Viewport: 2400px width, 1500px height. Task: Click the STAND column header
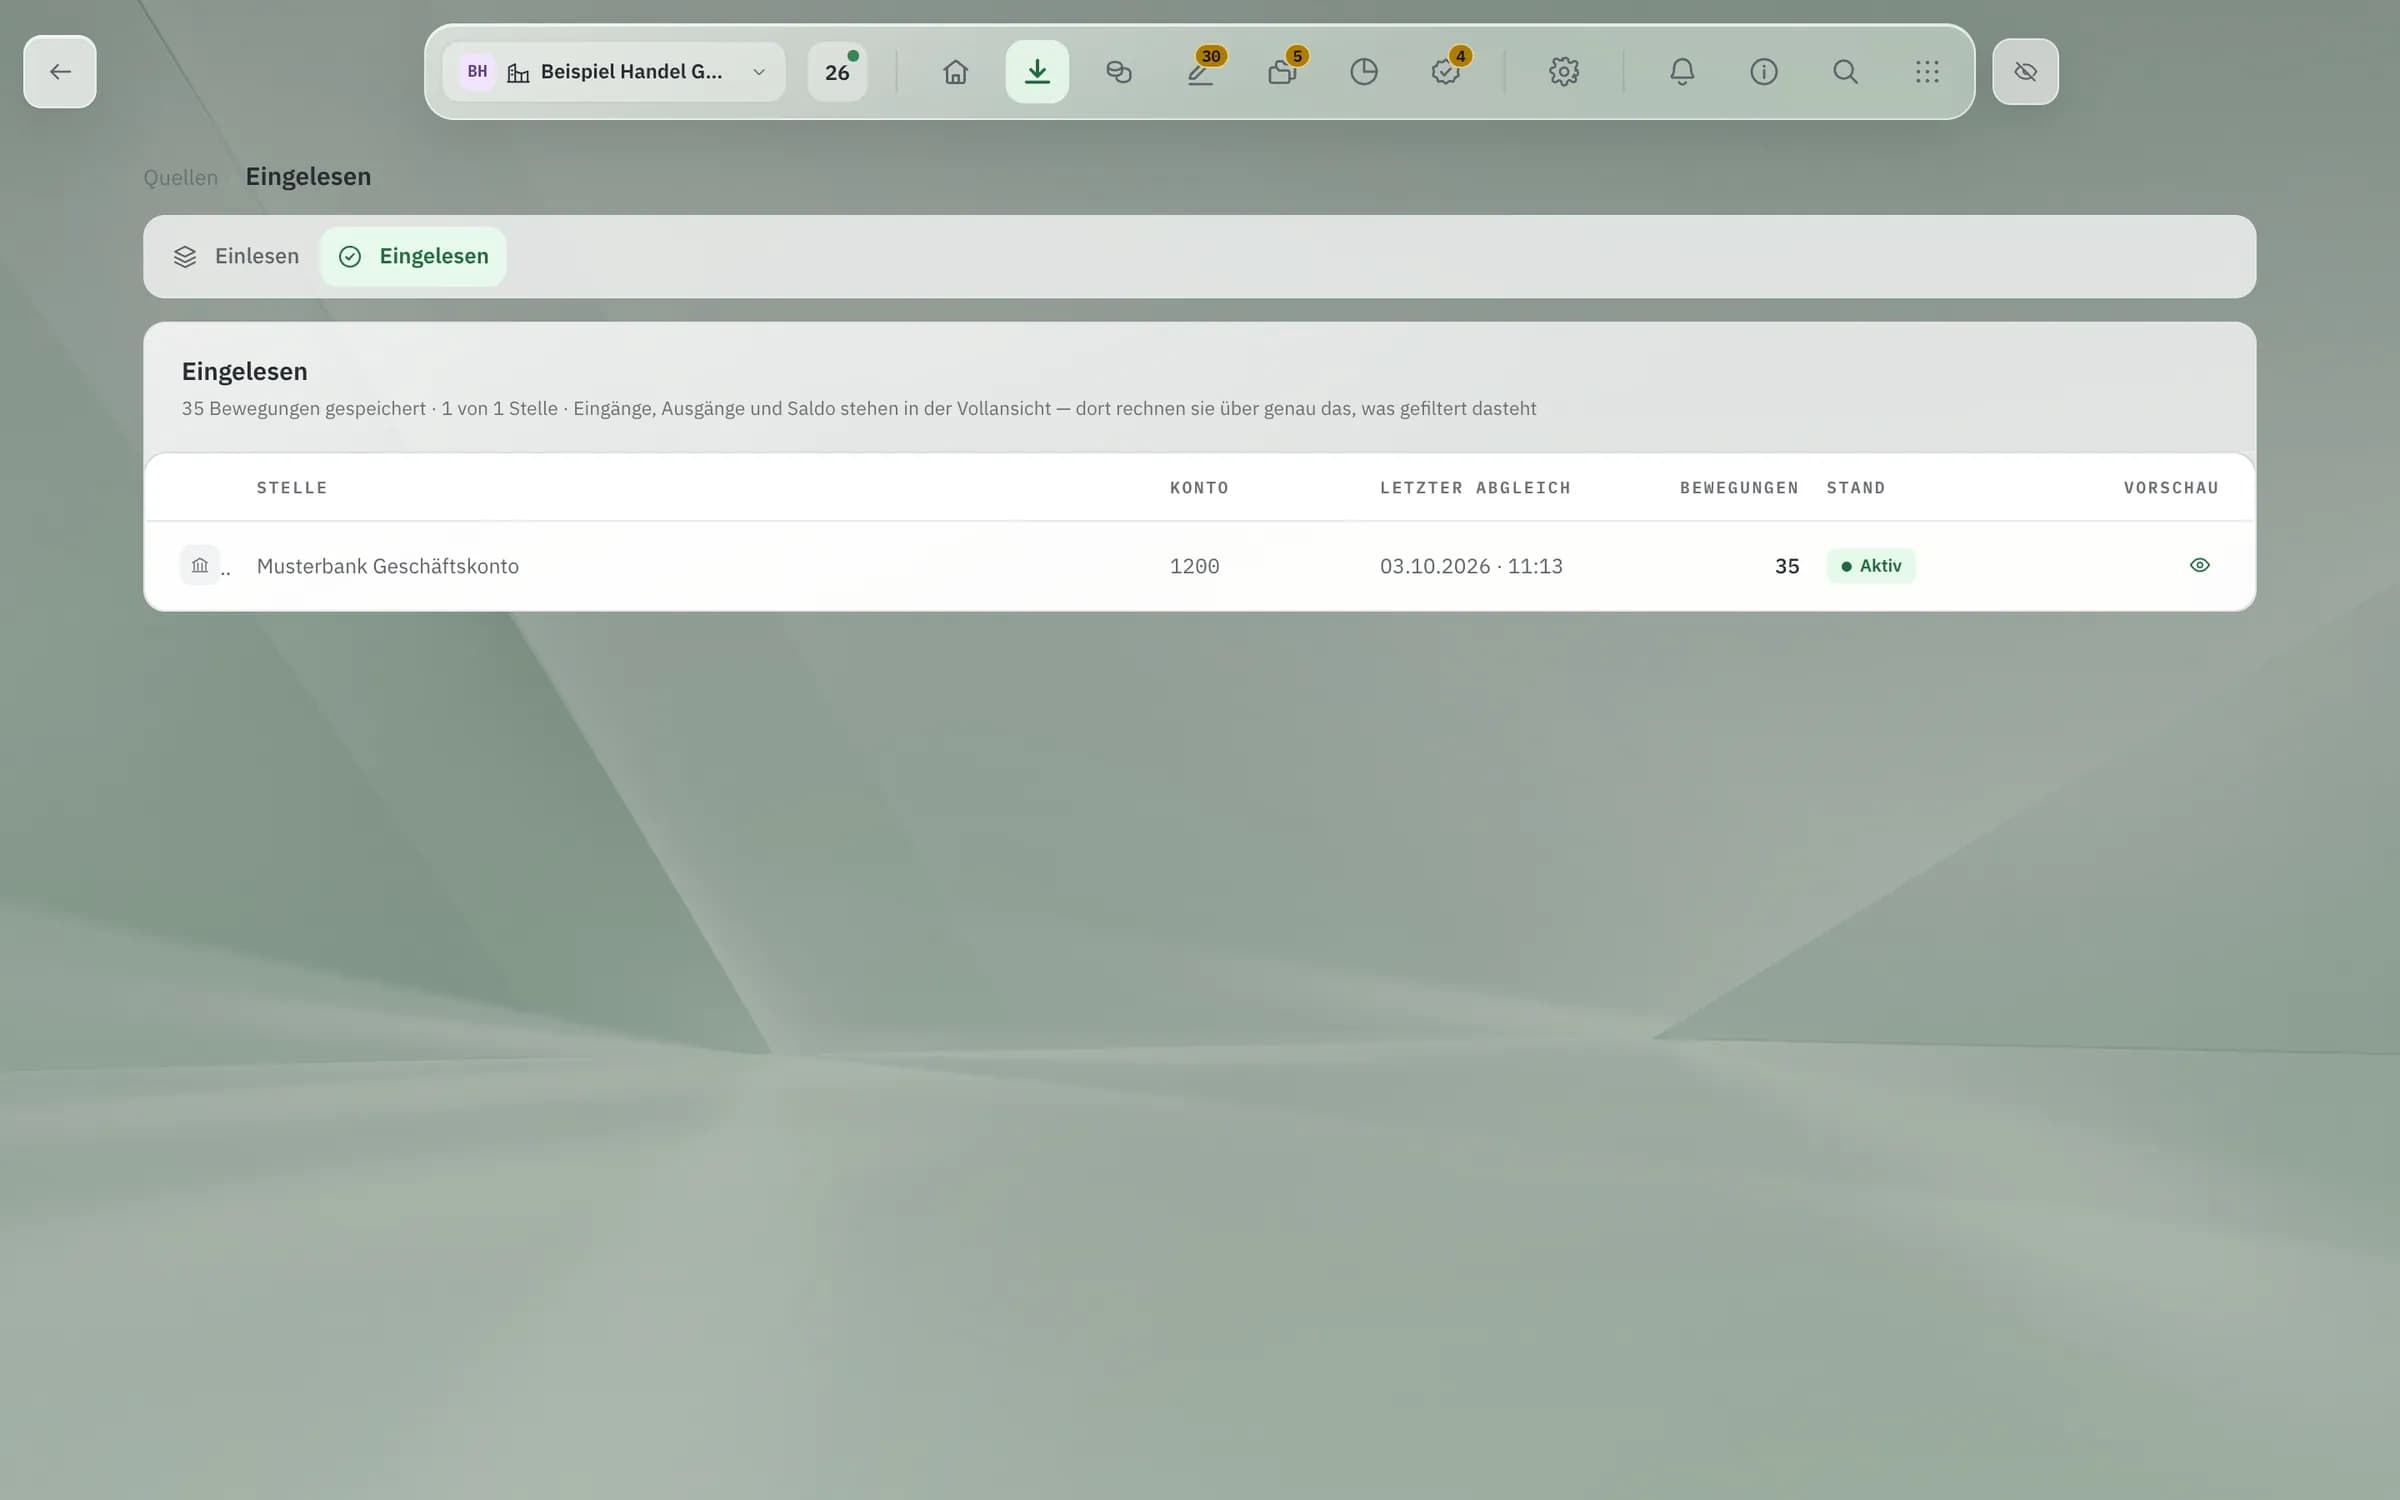point(1856,488)
